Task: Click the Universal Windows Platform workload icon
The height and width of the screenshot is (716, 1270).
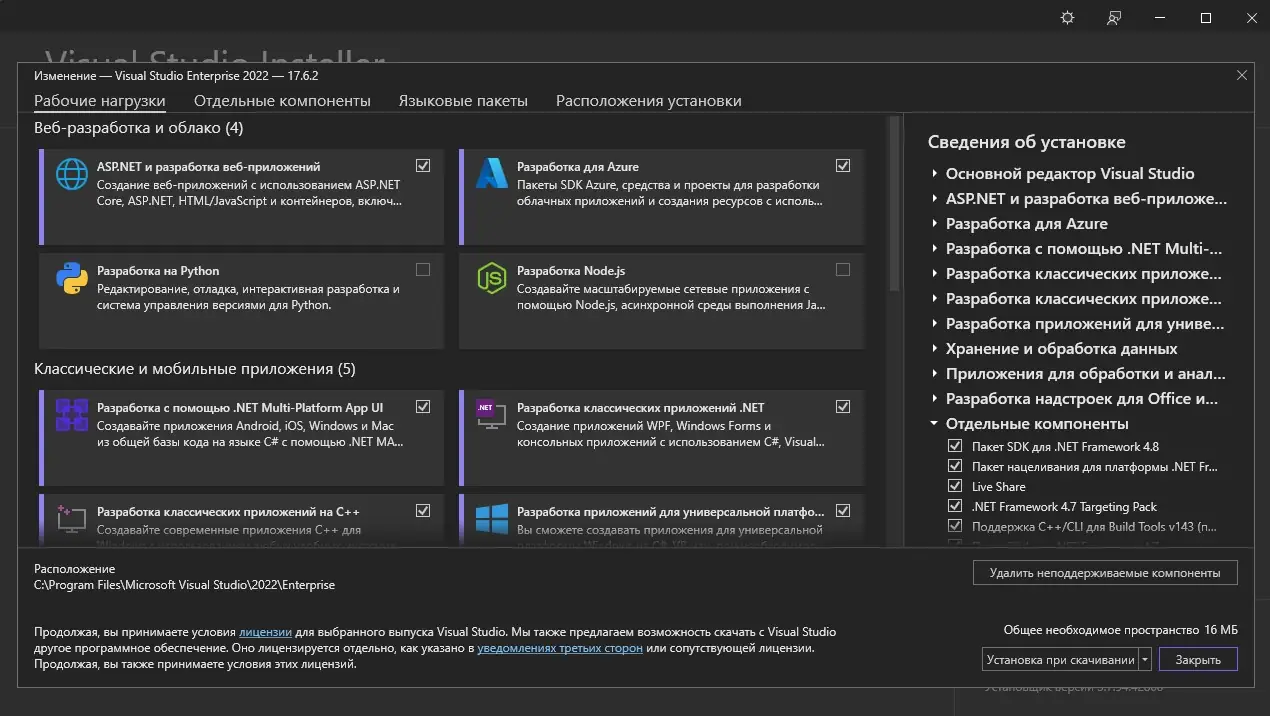Action: 492,518
